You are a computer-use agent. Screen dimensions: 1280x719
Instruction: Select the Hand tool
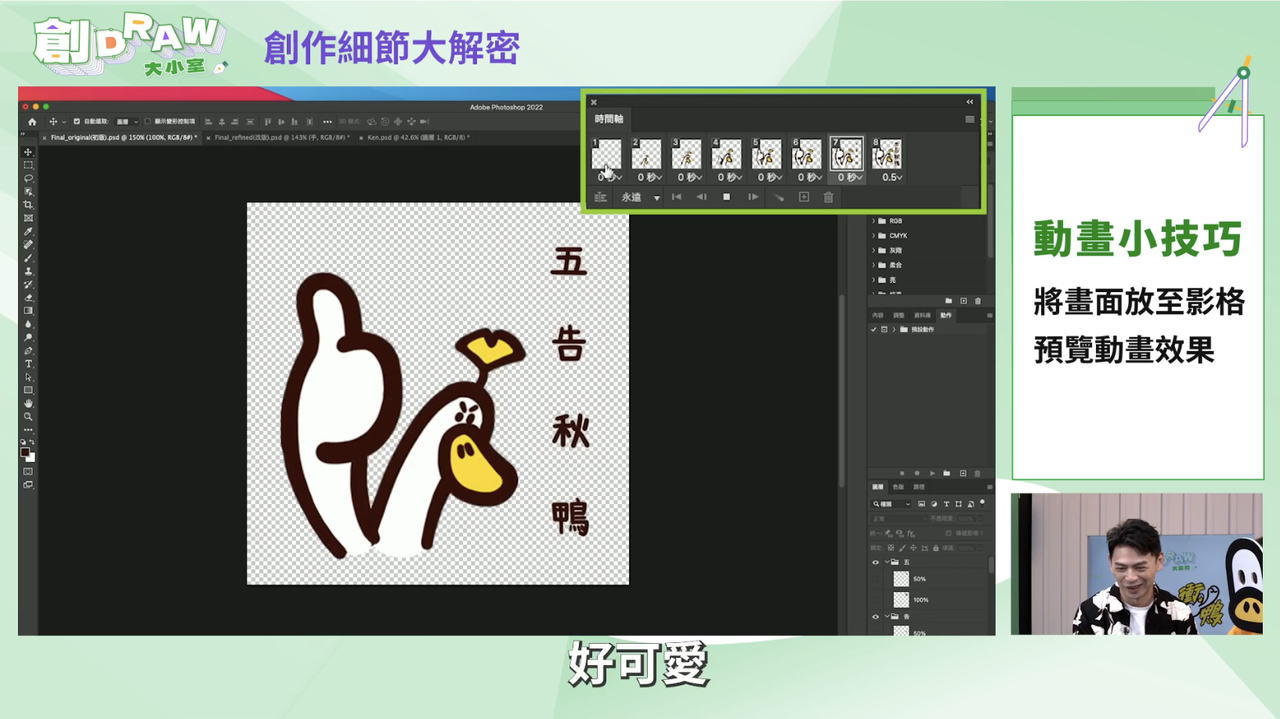28,403
